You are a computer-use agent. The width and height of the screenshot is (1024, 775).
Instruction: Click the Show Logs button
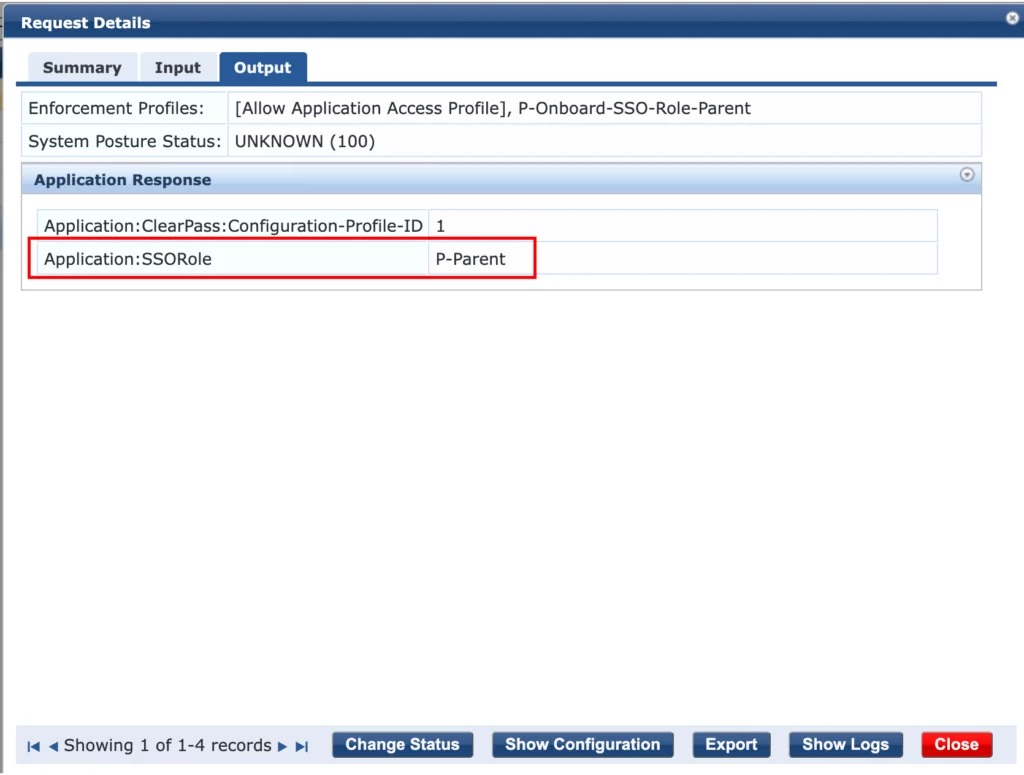click(x=845, y=744)
